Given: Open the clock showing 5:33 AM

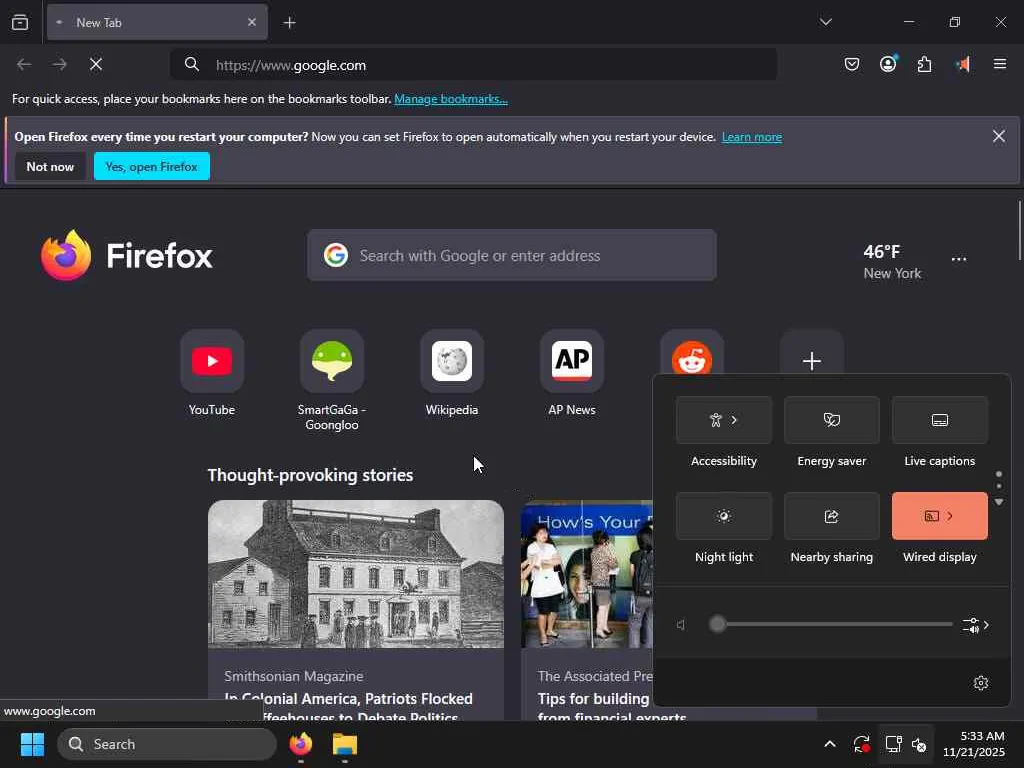Looking at the screenshot, I should (973, 744).
